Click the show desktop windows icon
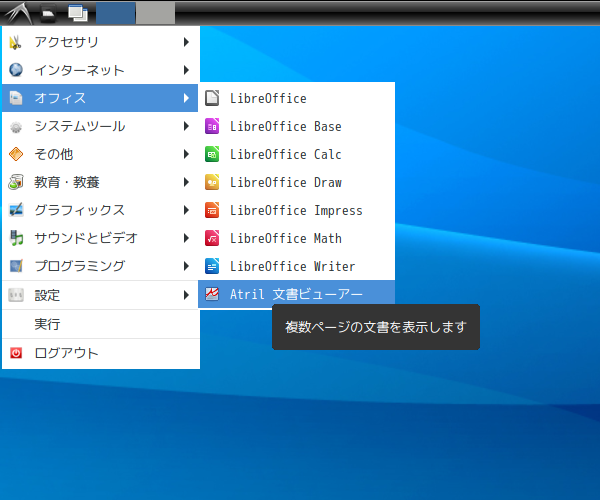The height and width of the screenshot is (500, 600). point(78,13)
